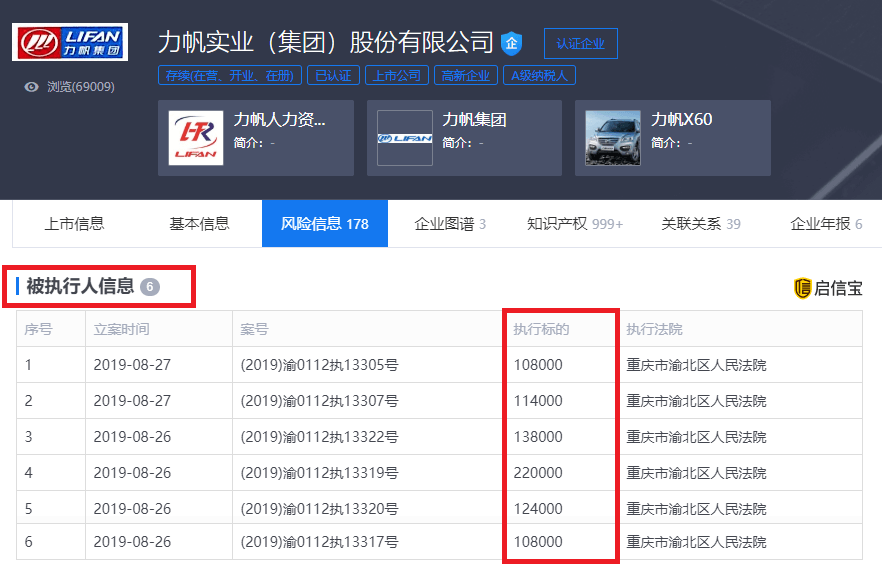
Task: Switch to the 上市信息 tab
Action: (75, 224)
